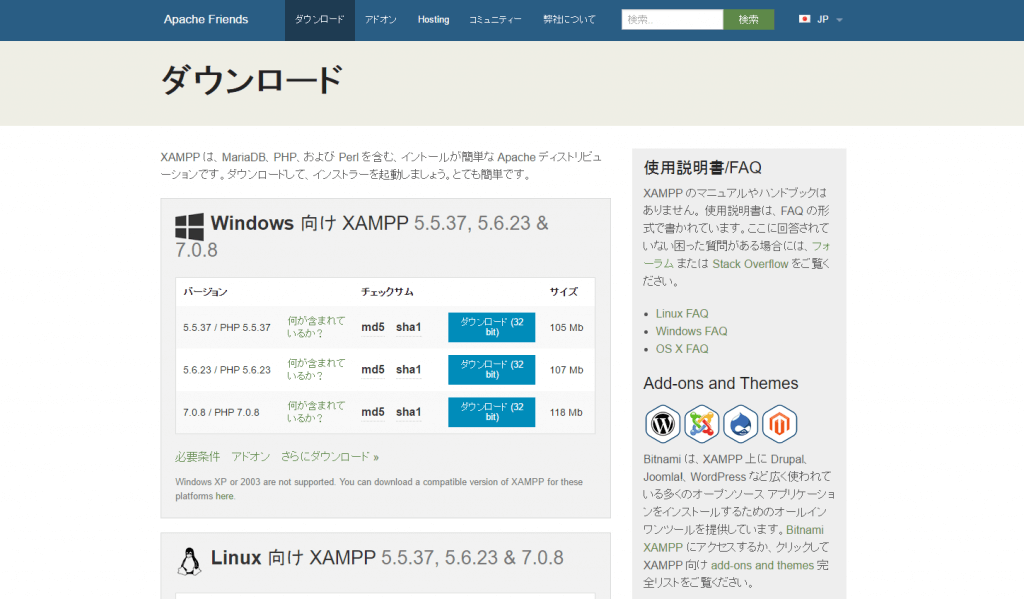The width and height of the screenshot is (1024, 599).
Task: Select the Magento add-on icon
Action: [x=779, y=423]
